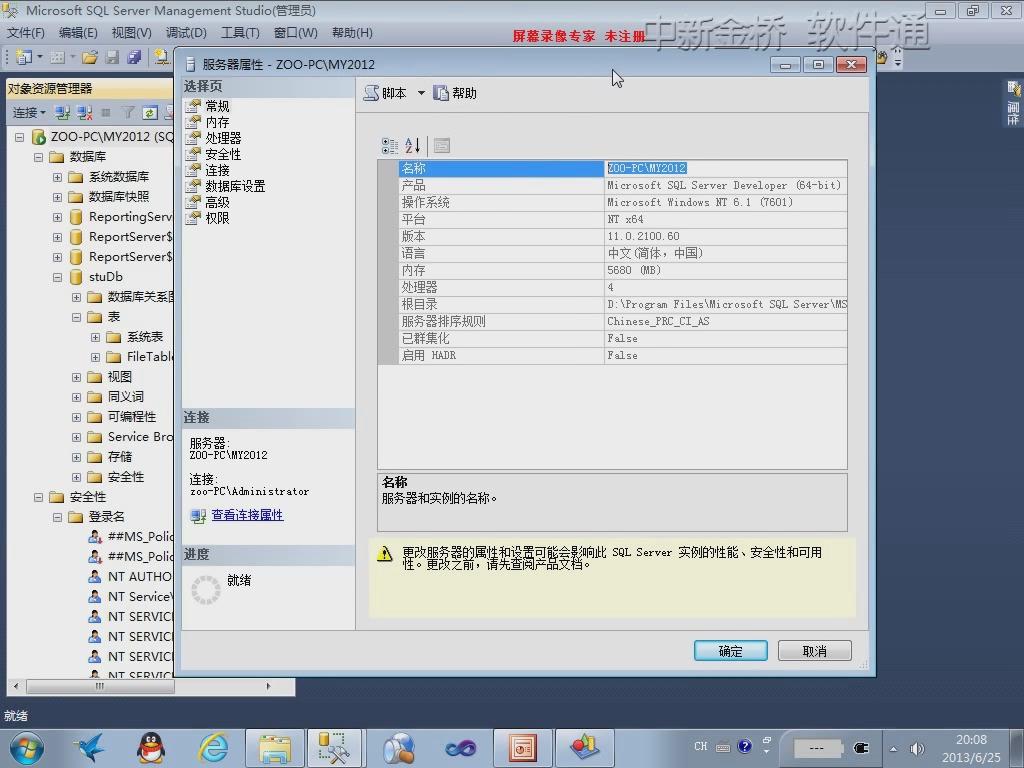Click the 取消 button
Viewport: 1024px width, 768px height.
(814, 651)
